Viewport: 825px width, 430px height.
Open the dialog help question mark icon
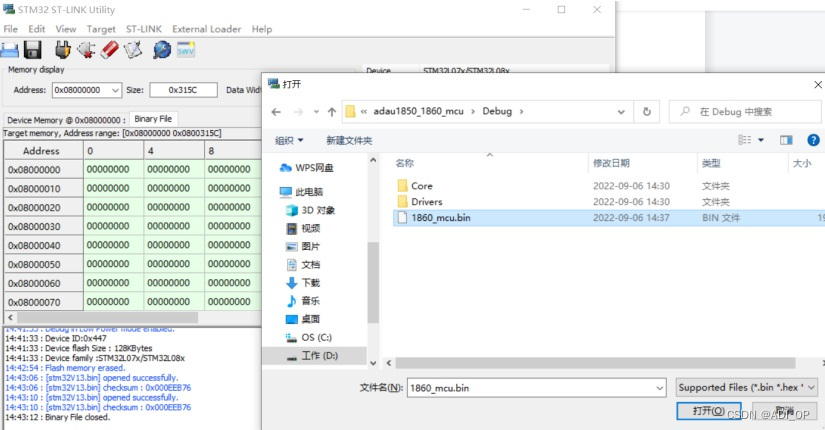coord(813,140)
